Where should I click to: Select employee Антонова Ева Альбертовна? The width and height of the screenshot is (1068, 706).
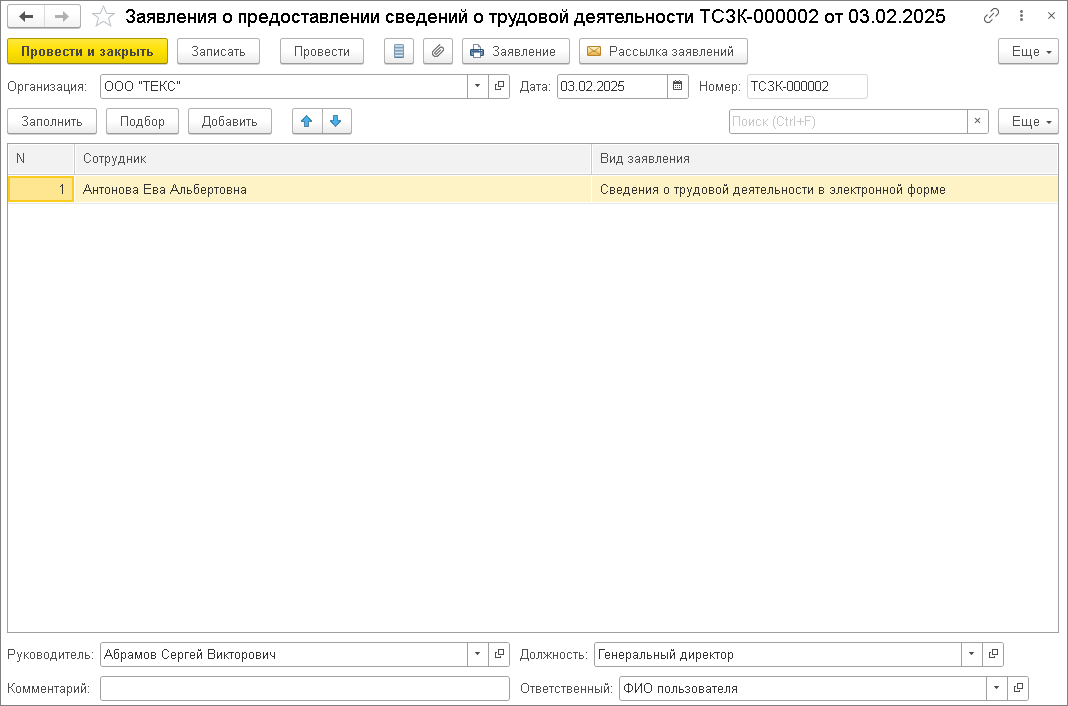(x=333, y=189)
